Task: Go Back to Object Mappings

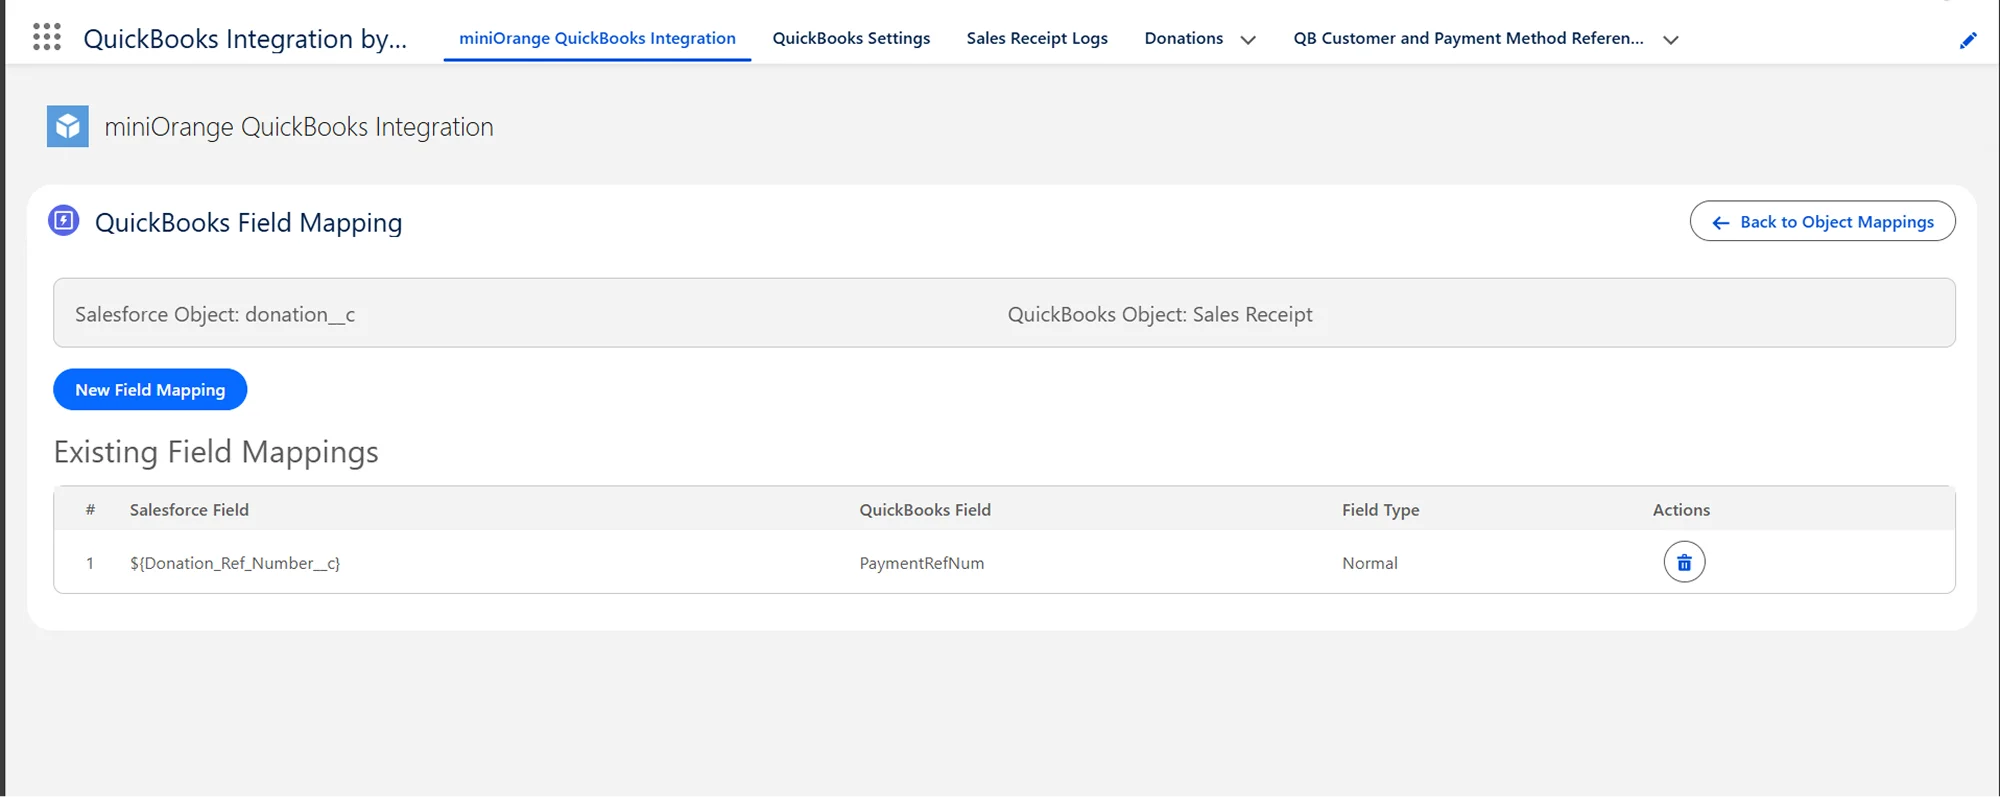Action: click(1822, 221)
